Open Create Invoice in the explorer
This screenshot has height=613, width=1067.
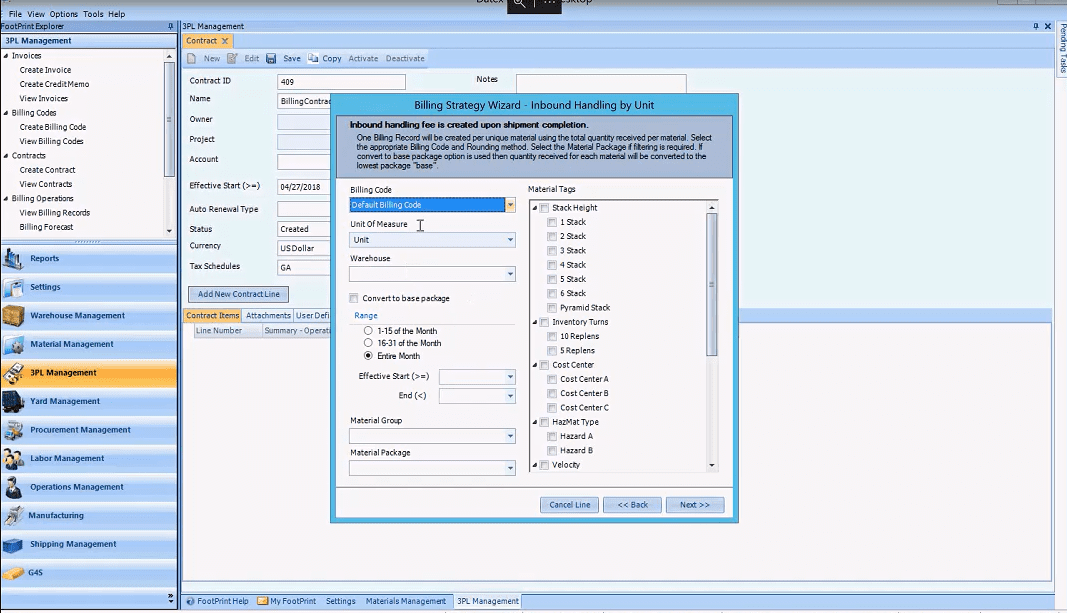click(x=45, y=70)
